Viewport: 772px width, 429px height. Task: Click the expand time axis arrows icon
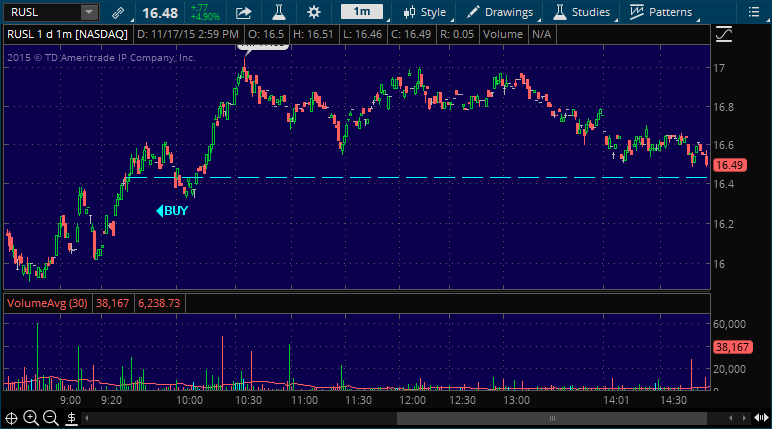click(x=761, y=418)
